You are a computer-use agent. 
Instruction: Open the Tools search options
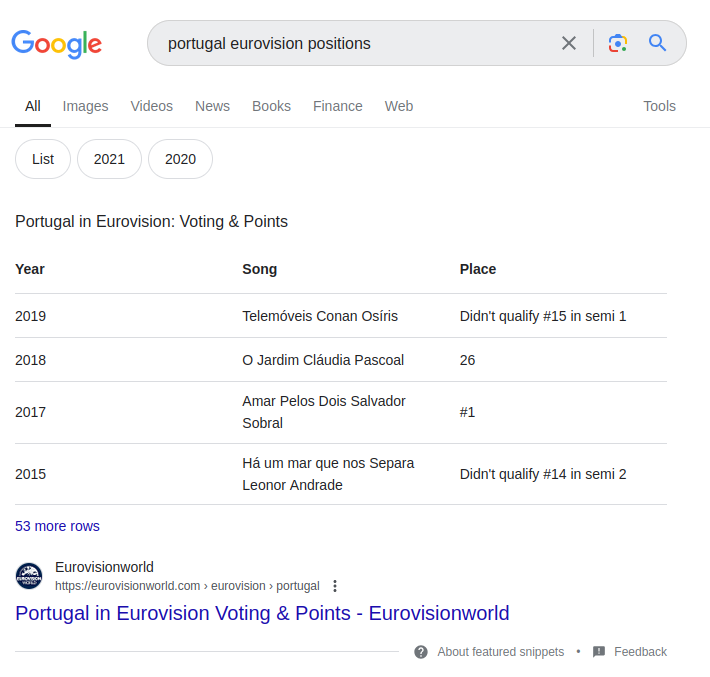click(659, 106)
